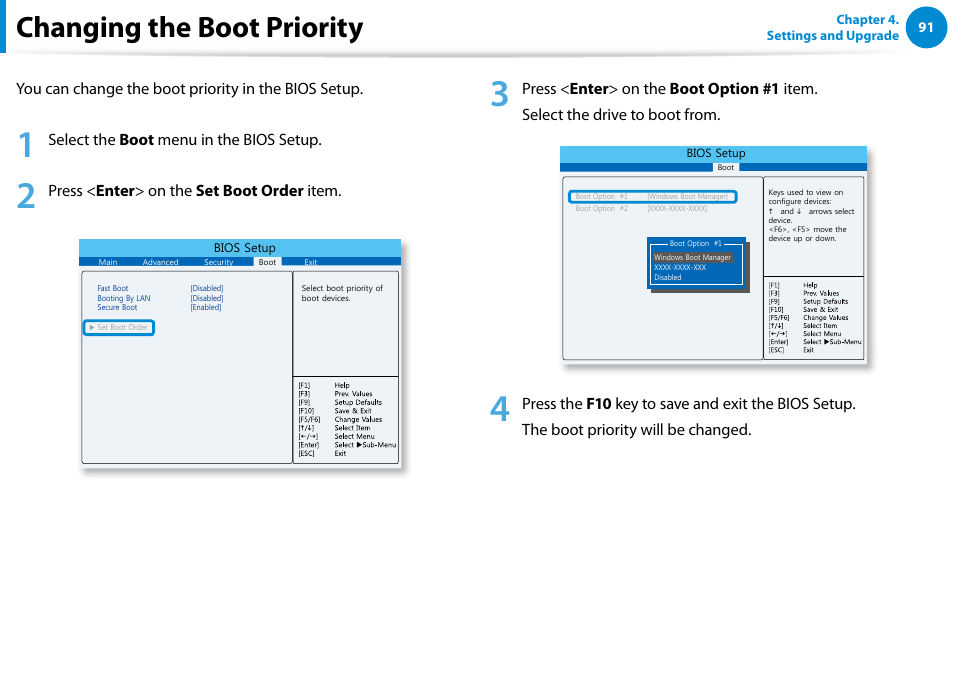Click the page number 91 badge
This screenshot has width=954, height=677.
click(x=925, y=27)
